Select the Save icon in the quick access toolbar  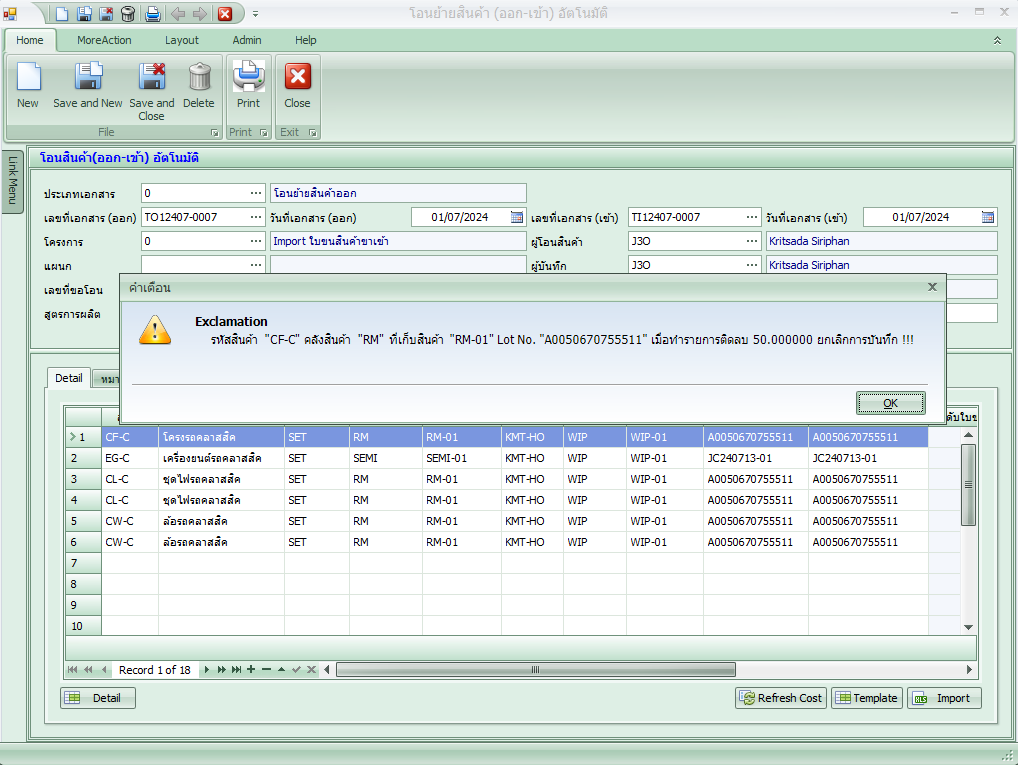coord(84,14)
